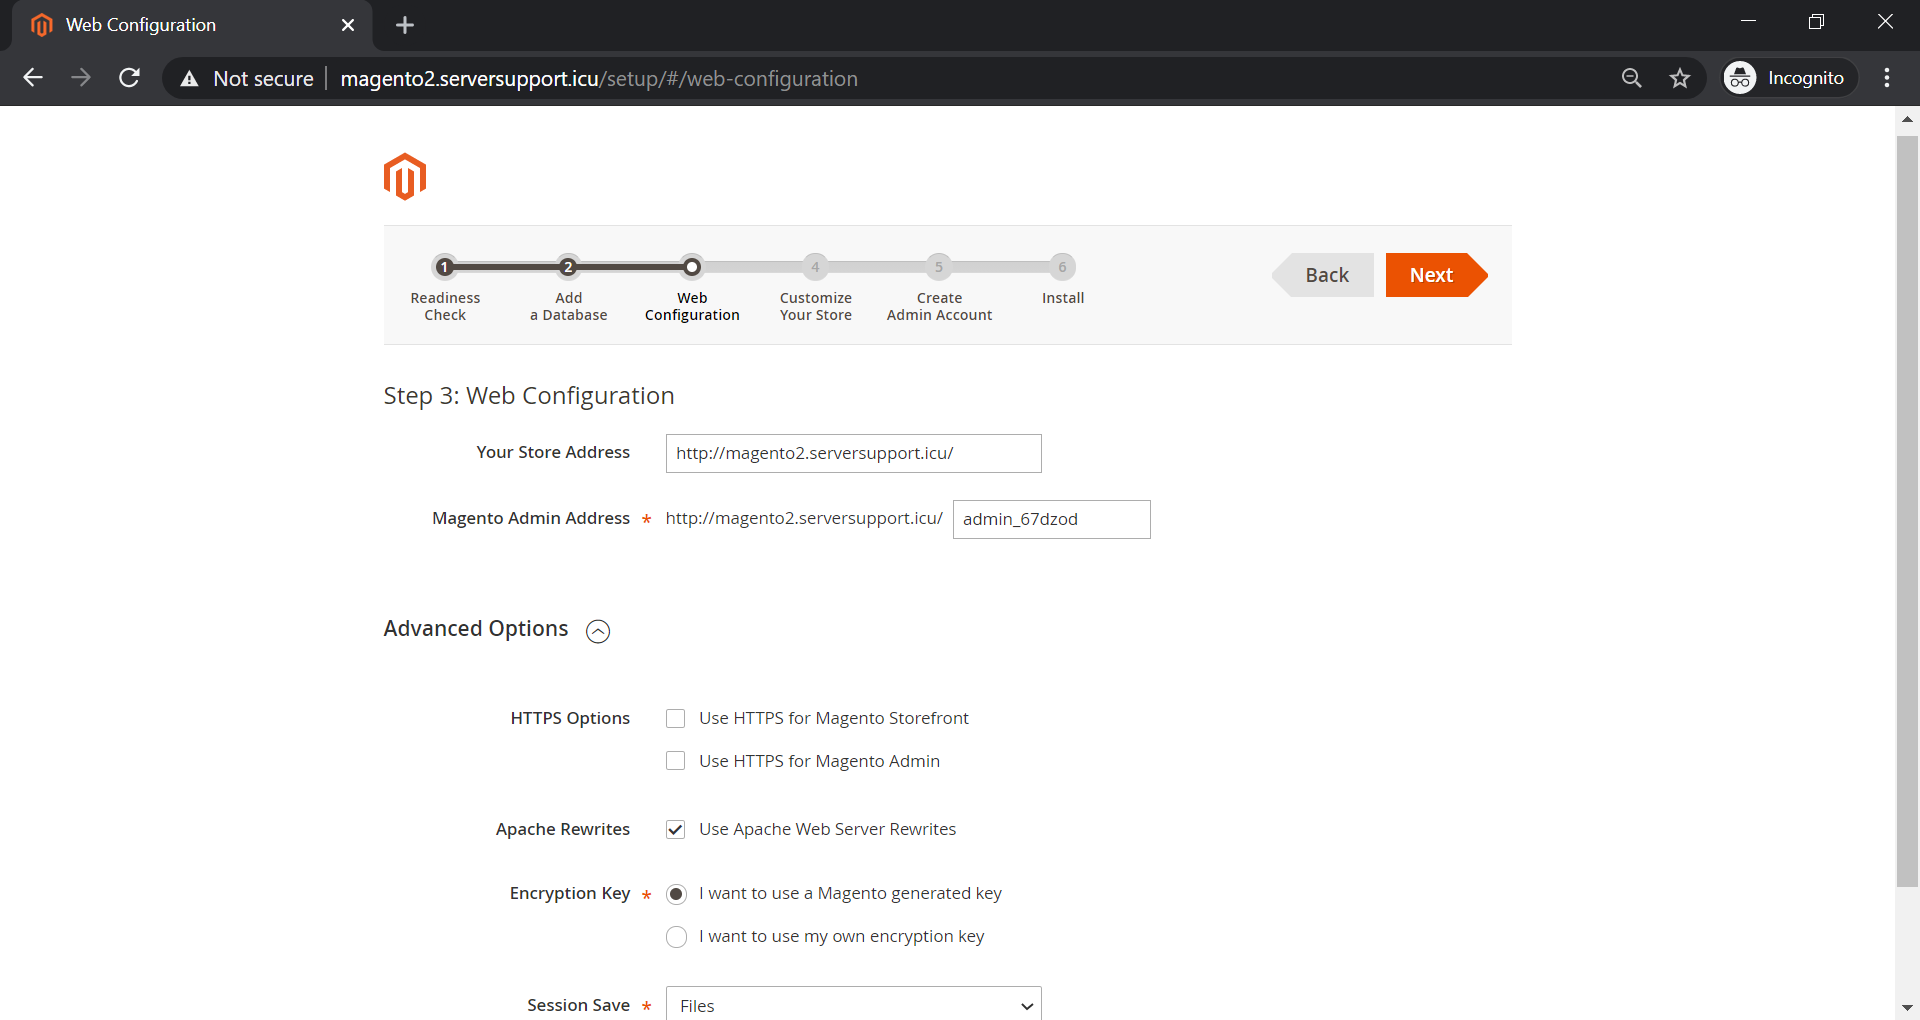The width and height of the screenshot is (1920, 1020).
Task: Bookmark this page with the star icon
Action: (x=1680, y=78)
